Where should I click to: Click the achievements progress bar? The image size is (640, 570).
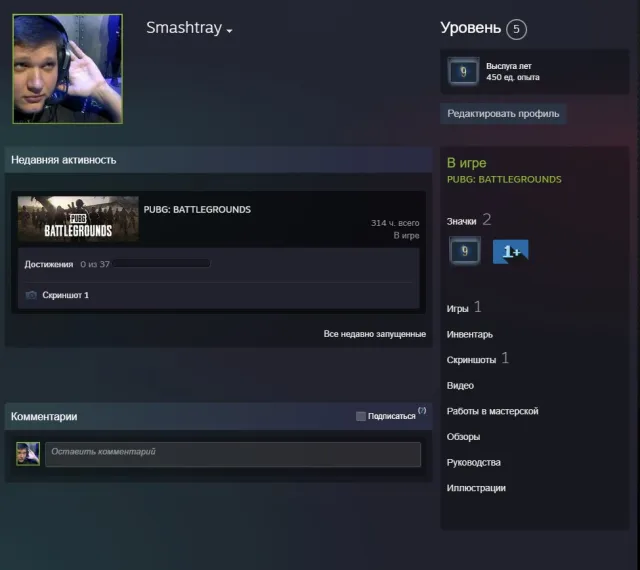tap(162, 263)
